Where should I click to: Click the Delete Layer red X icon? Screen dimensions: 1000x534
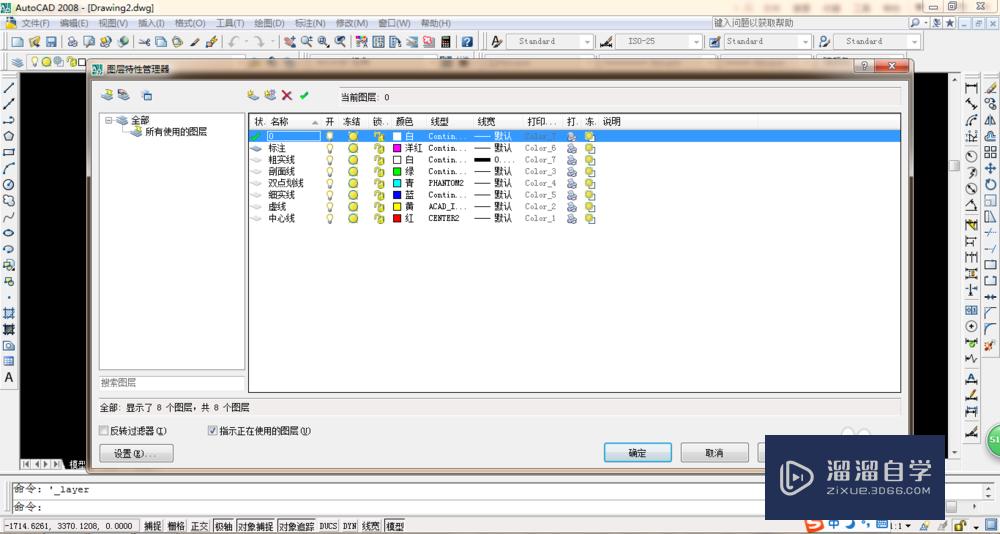click(x=287, y=96)
